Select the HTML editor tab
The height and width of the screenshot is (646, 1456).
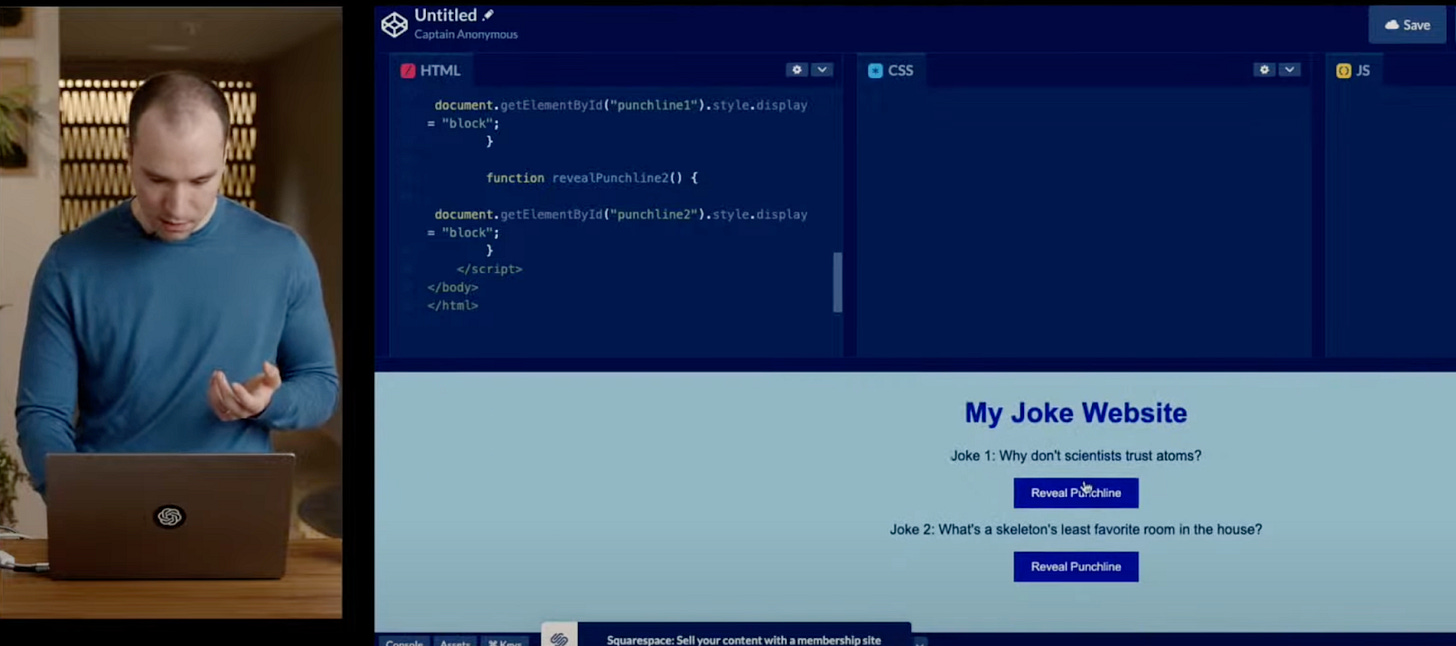(x=431, y=70)
